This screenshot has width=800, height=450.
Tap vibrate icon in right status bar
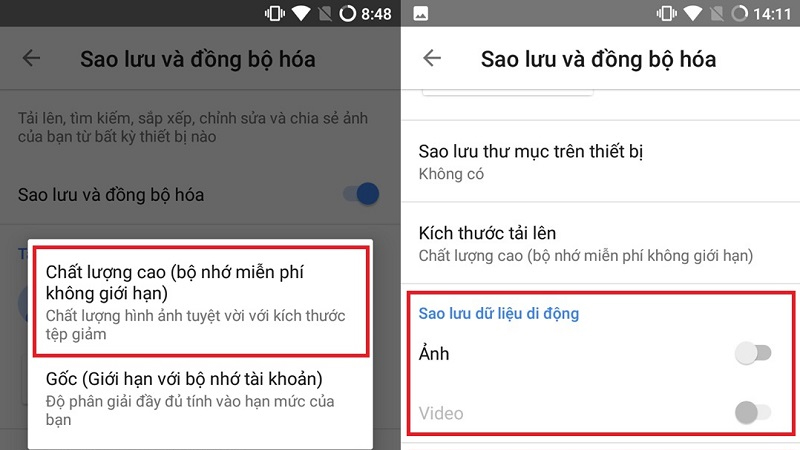666,14
